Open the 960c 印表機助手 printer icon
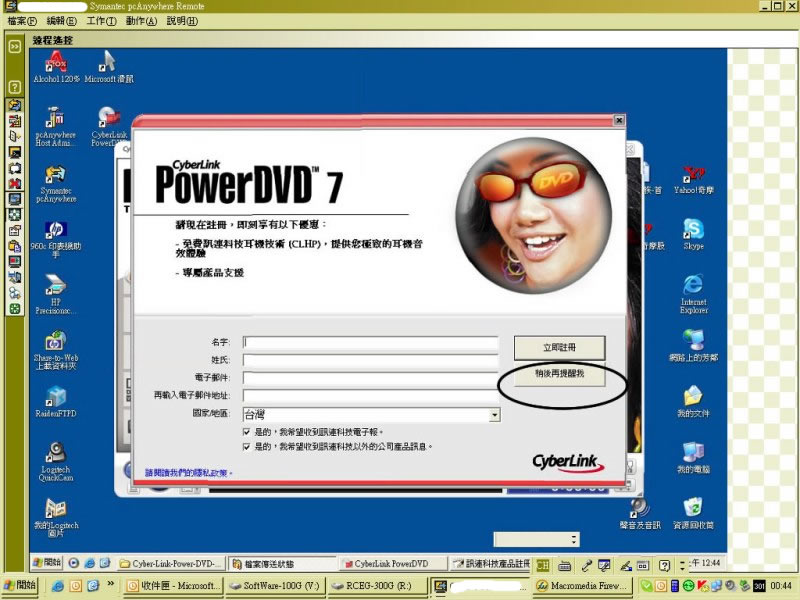The width and height of the screenshot is (800, 600). (x=56, y=239)
